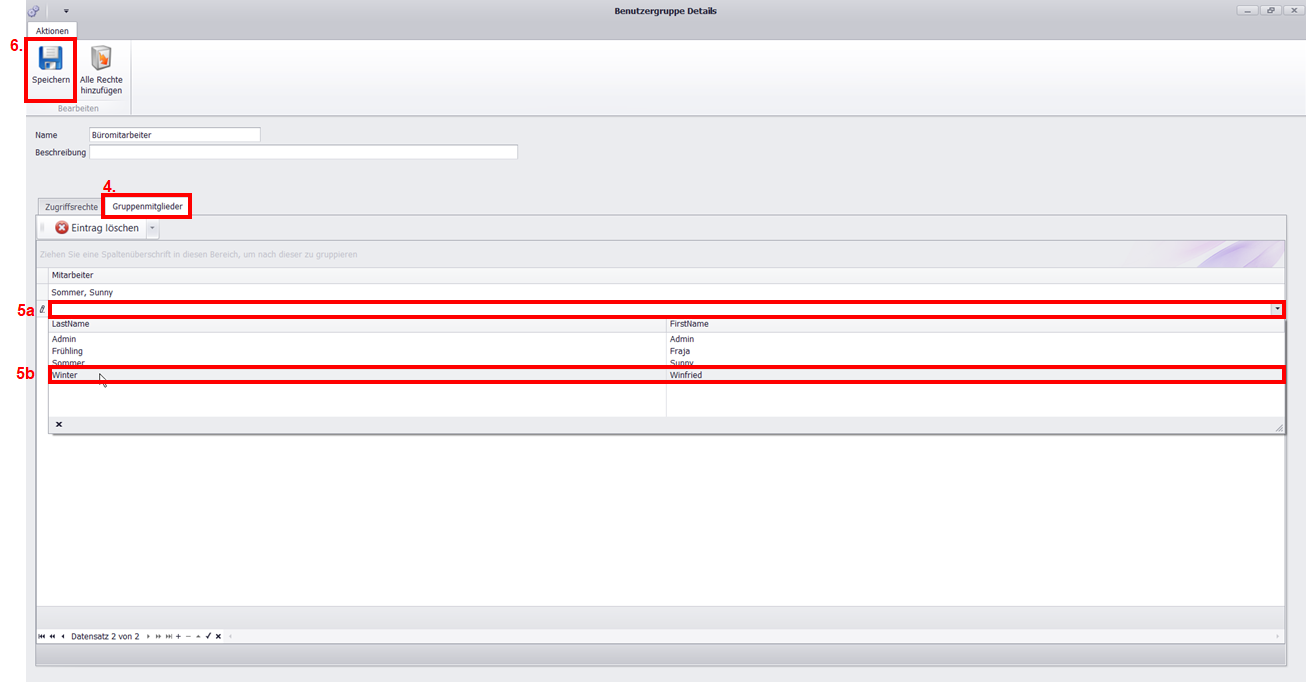Select the Gruppenmitglieder tab
Screen dimensions: 1306x682
pos(147,206)
